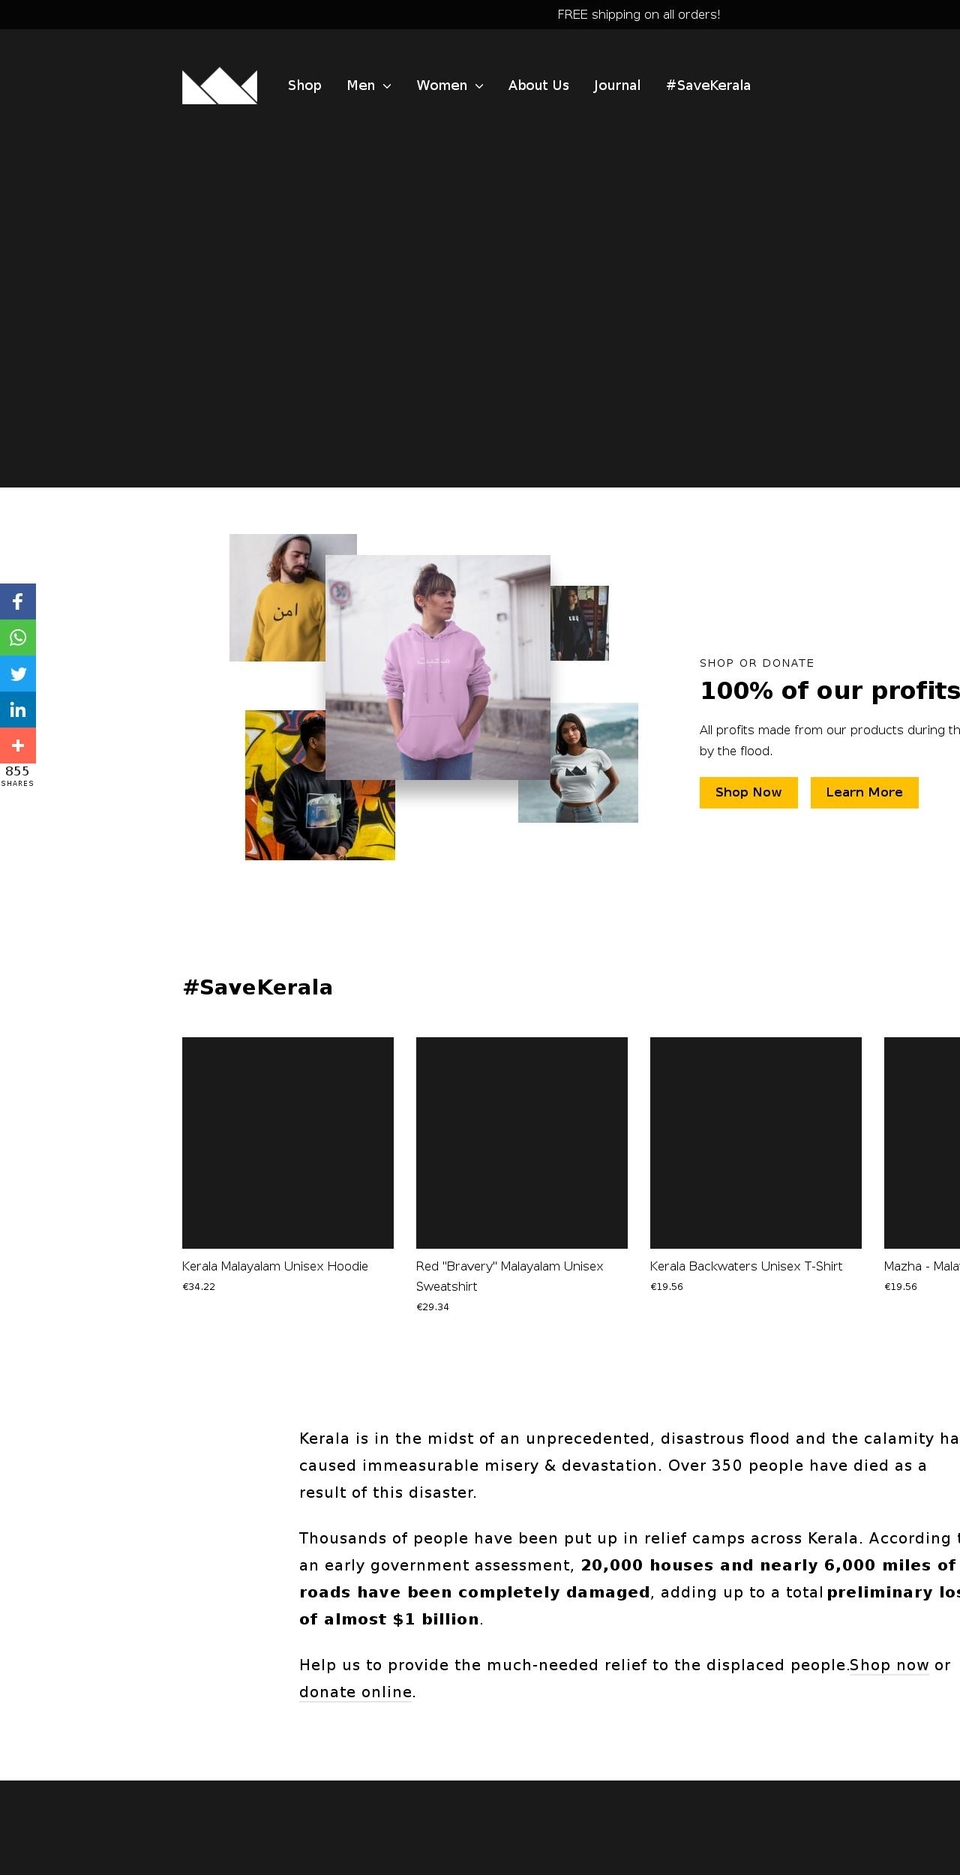Click the pink hoodie woman photo
Image resolution: width=960 pixels, height=1875 pixels.
coord(438,667)
